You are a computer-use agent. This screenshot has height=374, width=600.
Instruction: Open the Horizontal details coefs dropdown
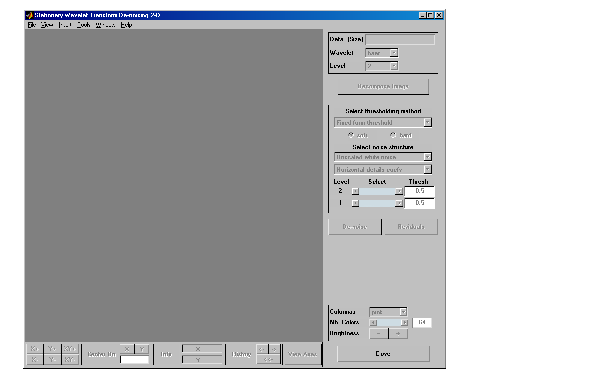pyautogui.click(x=383, y=169)
